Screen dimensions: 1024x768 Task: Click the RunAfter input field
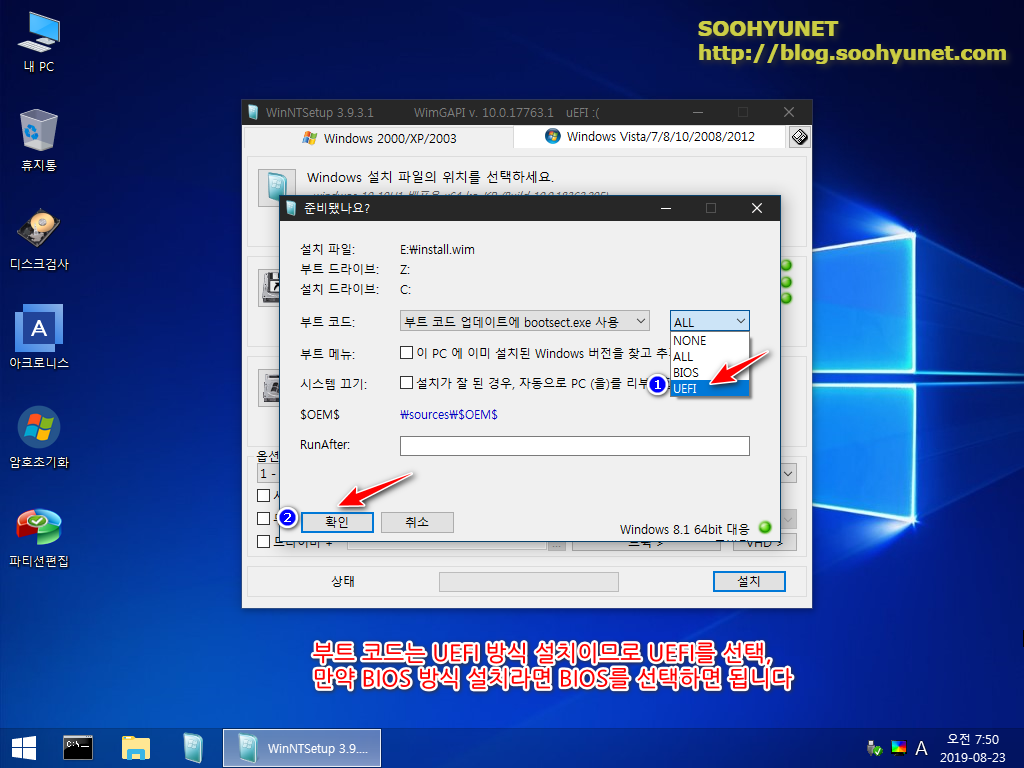pos(575,446)
